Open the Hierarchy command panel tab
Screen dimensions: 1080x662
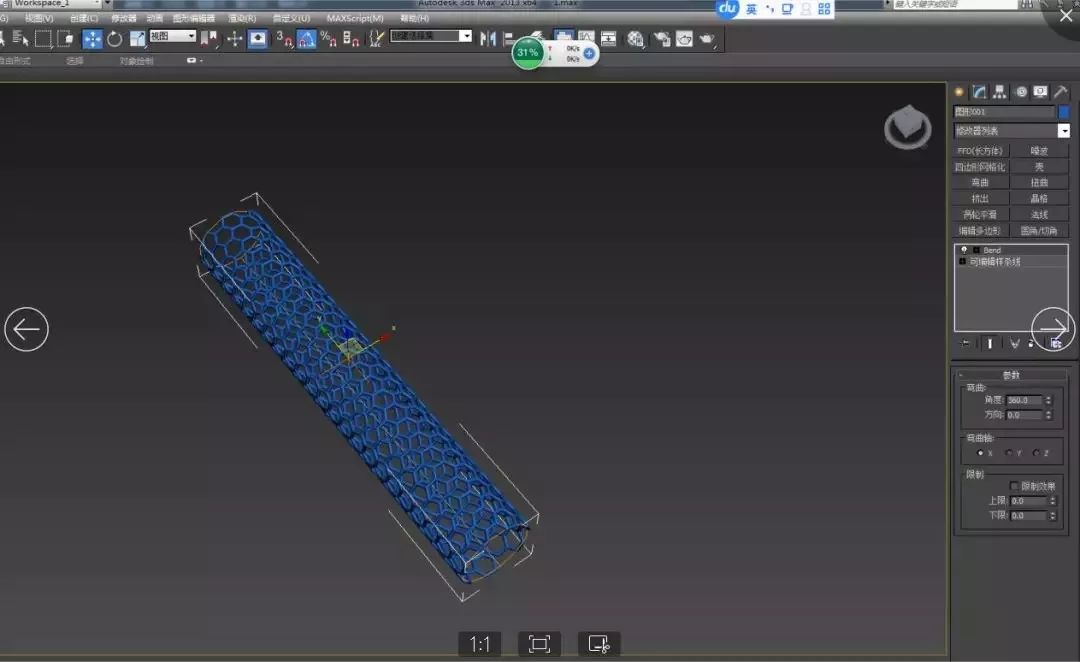[999, 92]
